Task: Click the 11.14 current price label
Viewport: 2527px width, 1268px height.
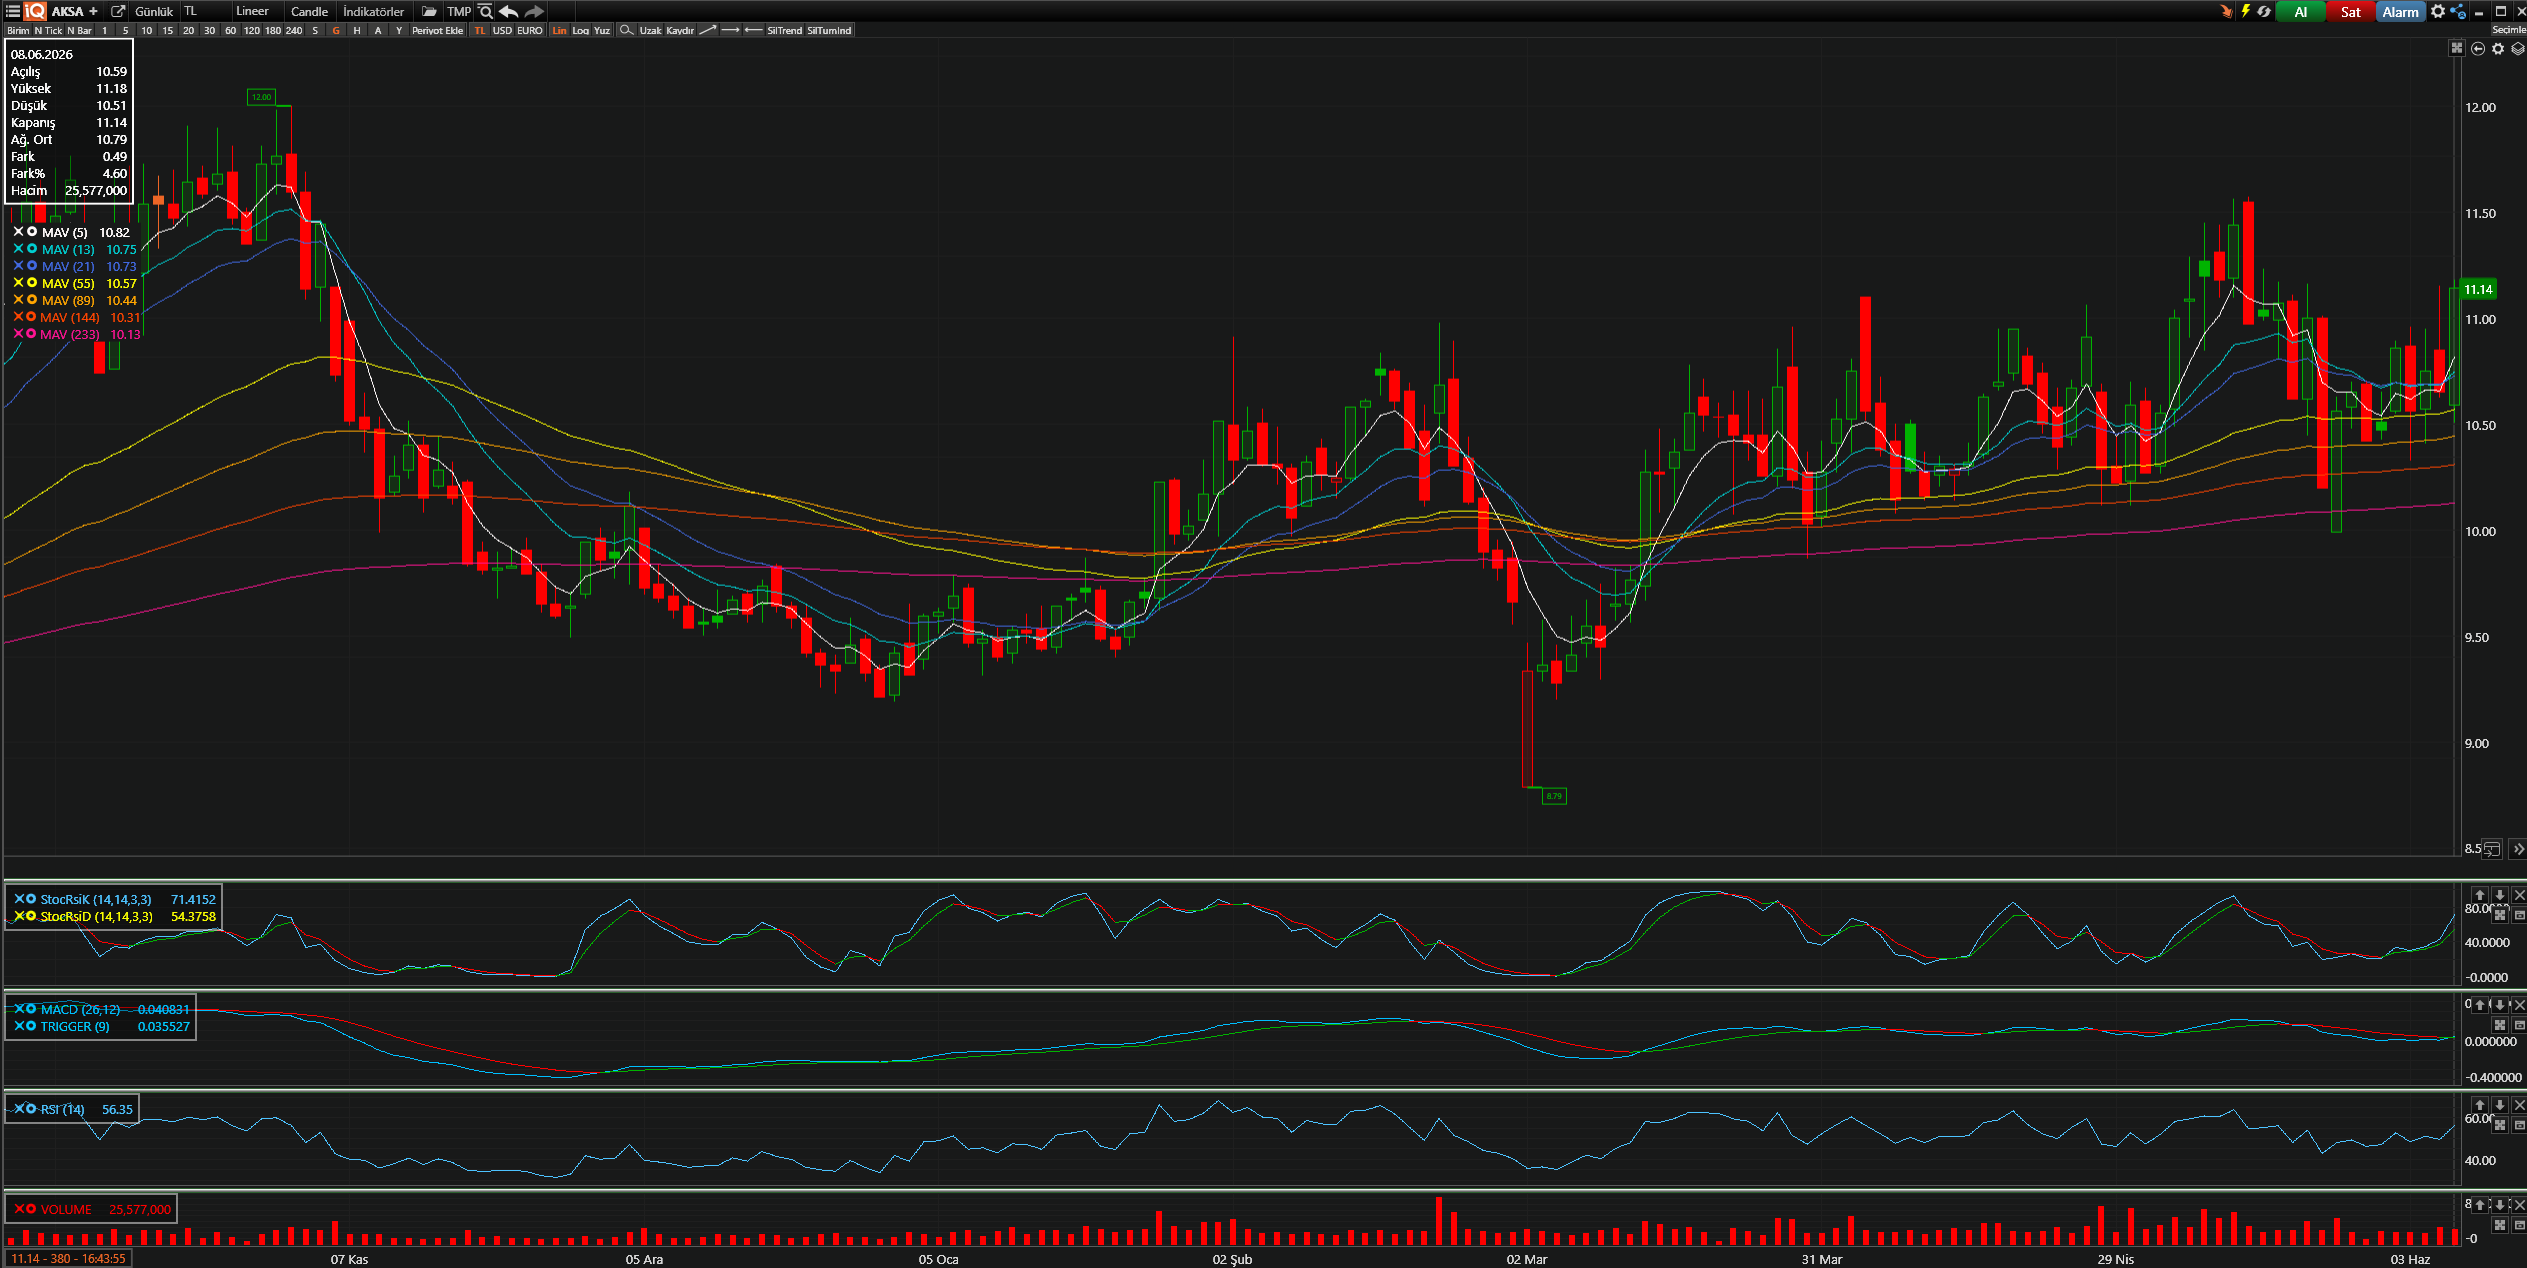Action: (x=2478, y=289)
